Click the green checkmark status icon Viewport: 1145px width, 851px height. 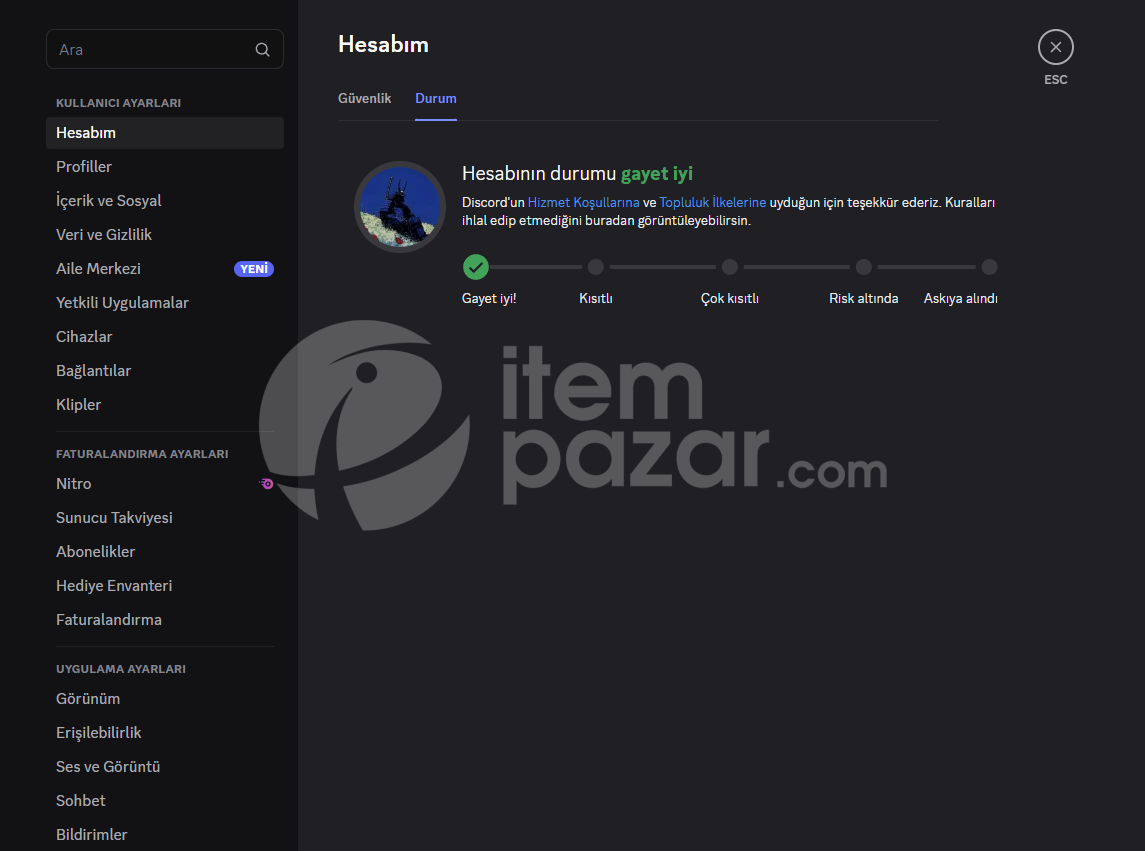pyautogui.click(x=475, y=267)
